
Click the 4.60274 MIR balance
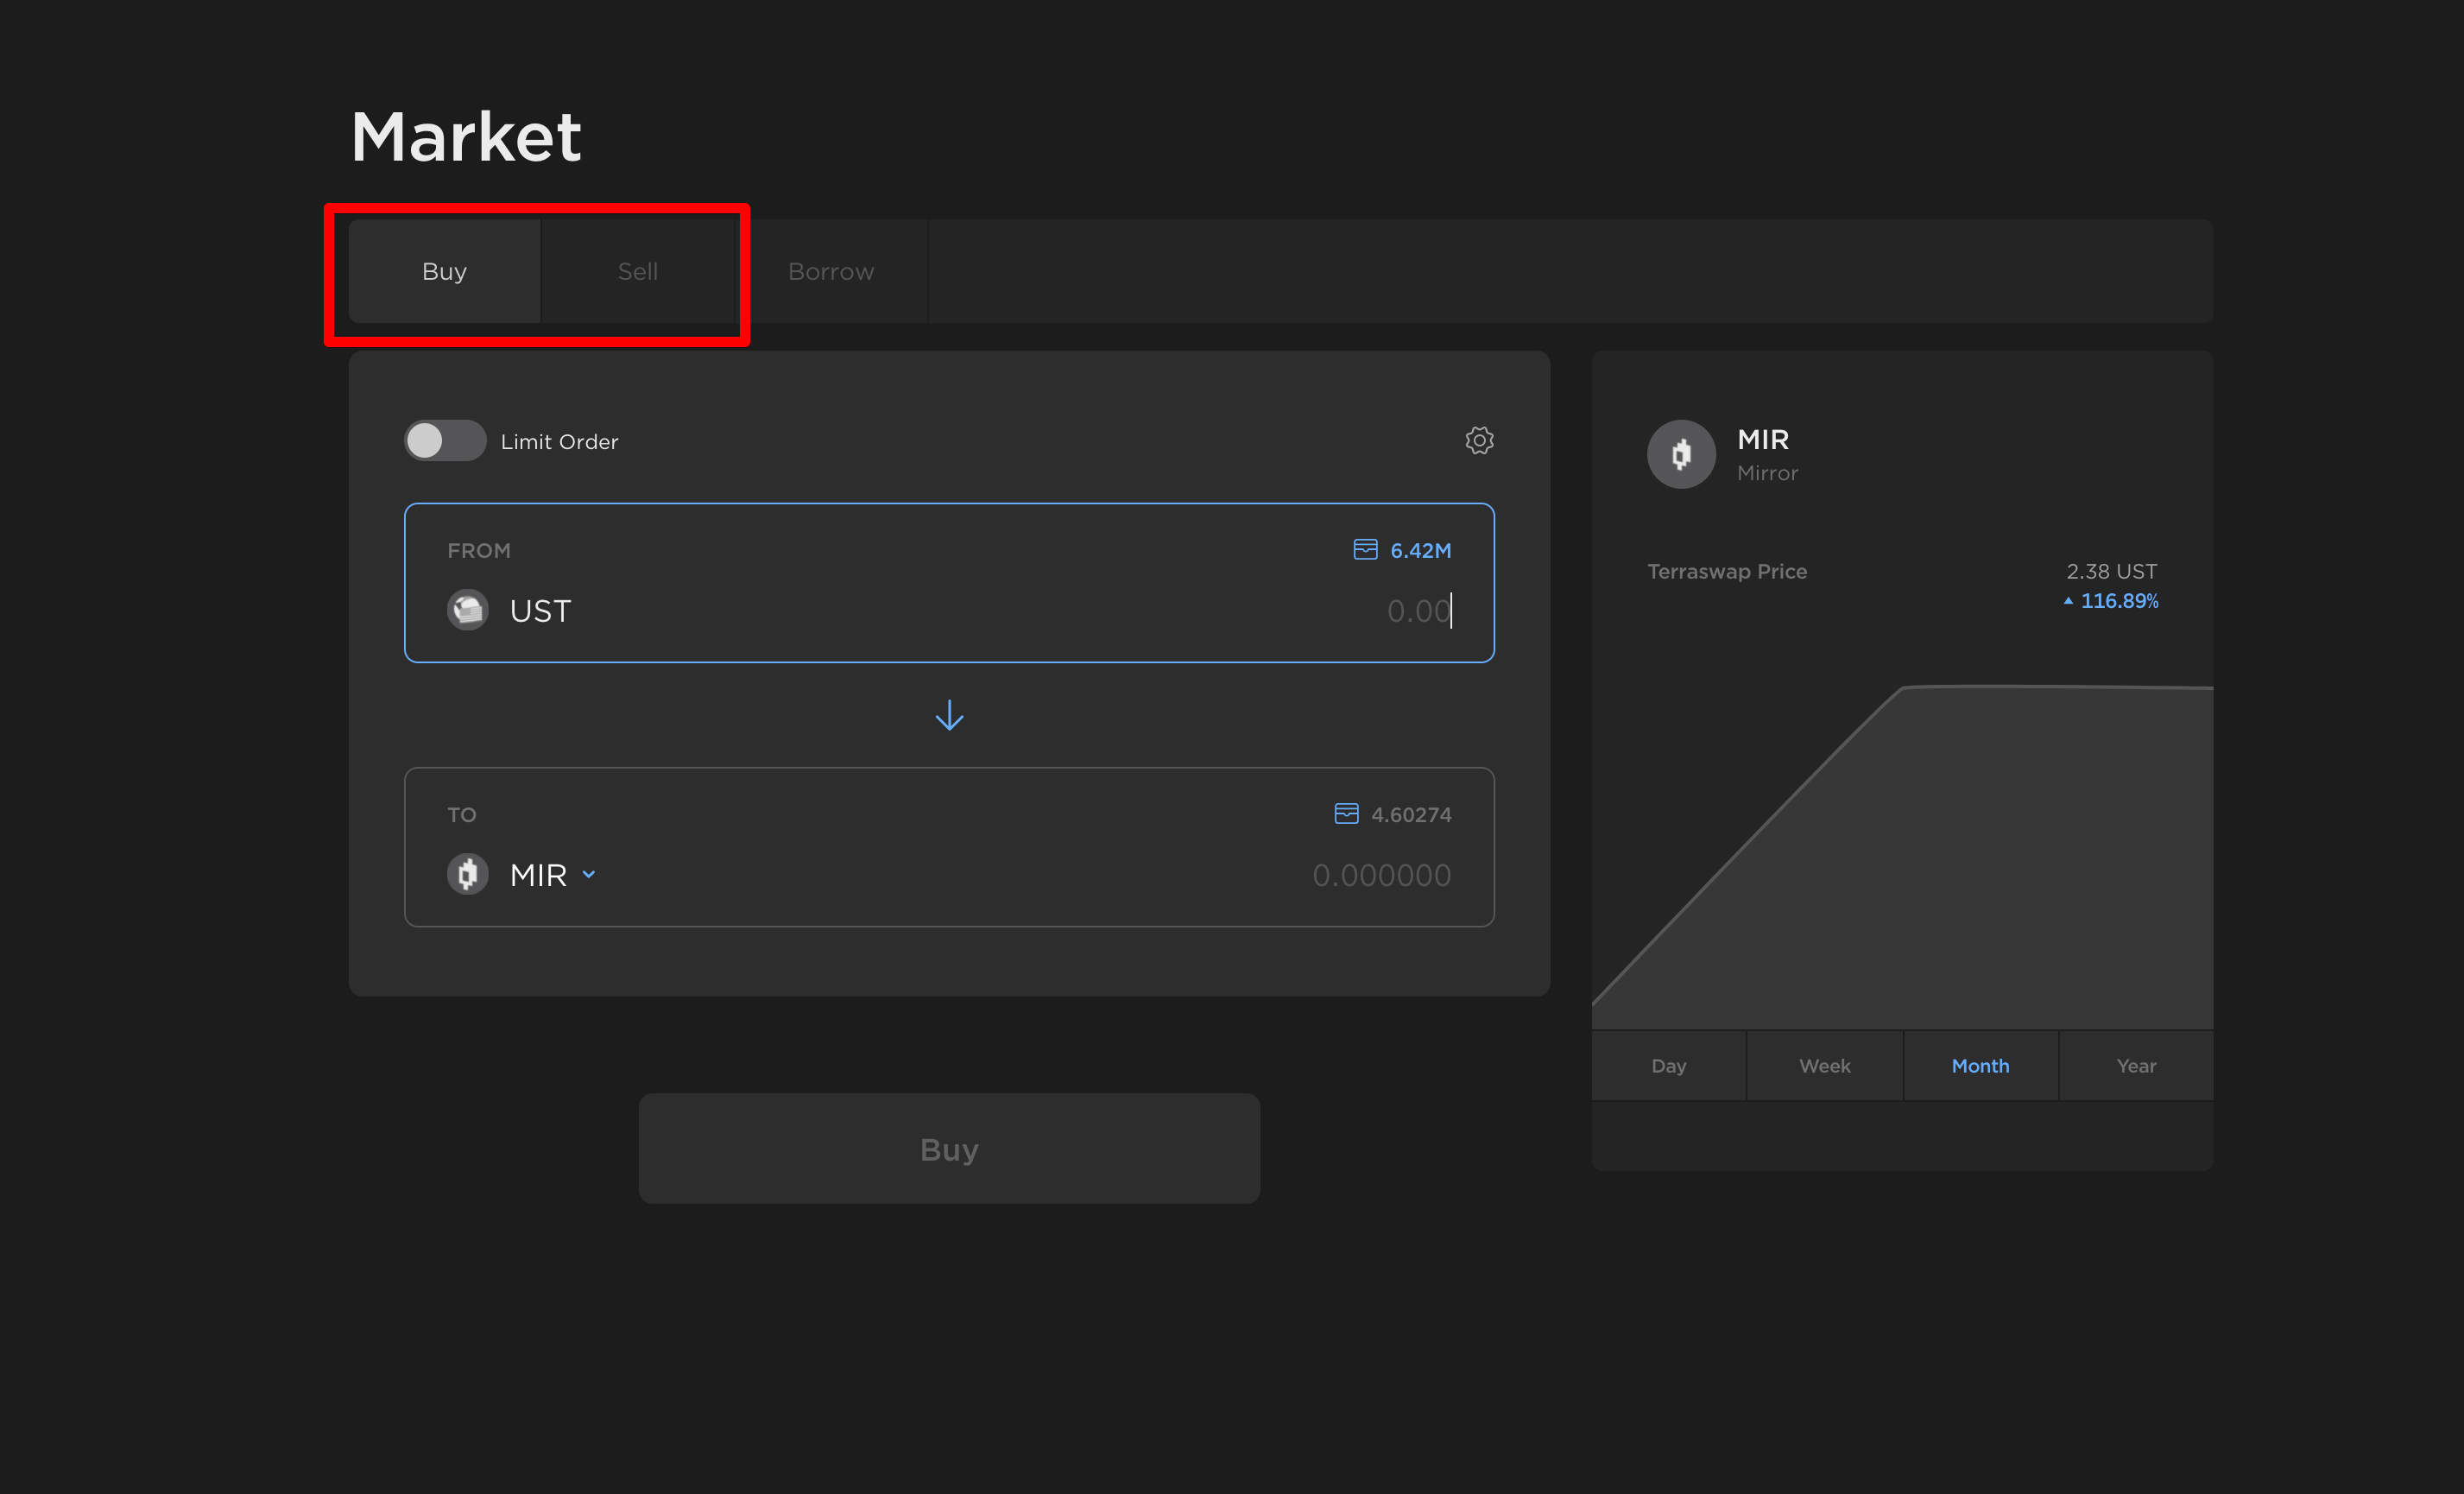tap(1411, 815)
